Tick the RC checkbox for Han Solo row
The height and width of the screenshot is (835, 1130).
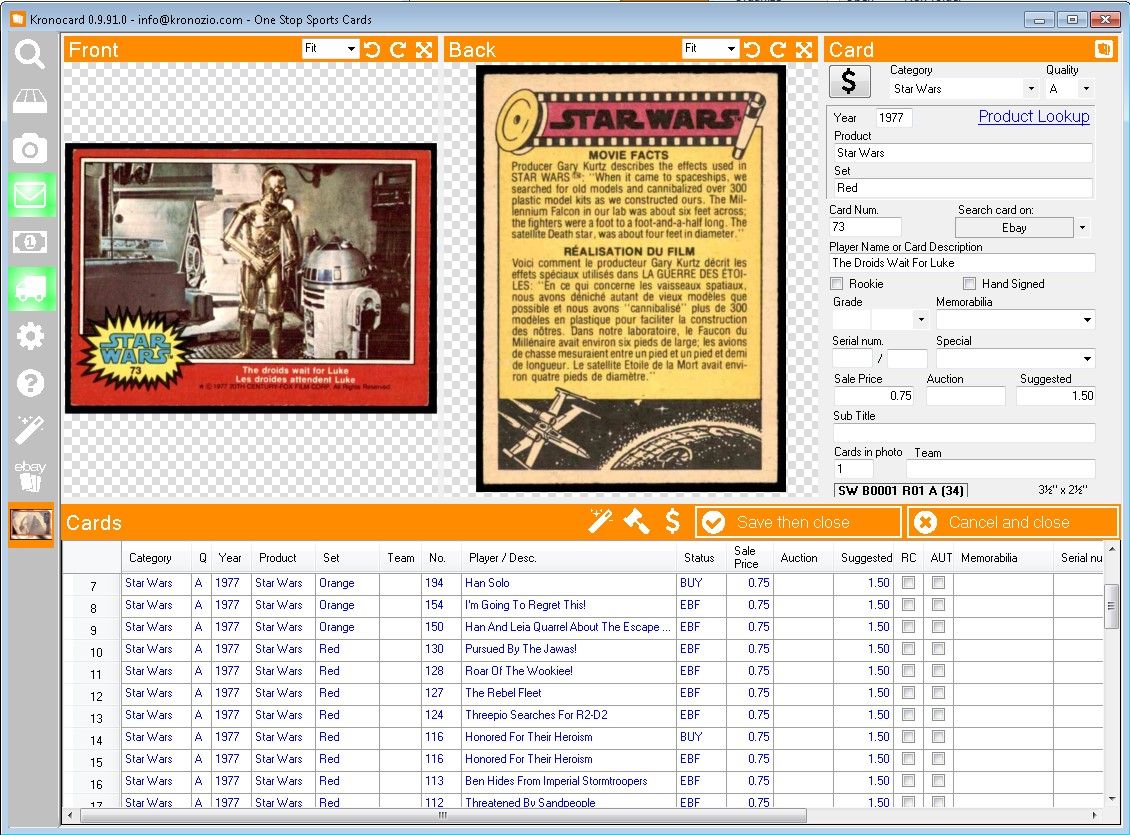909,583
